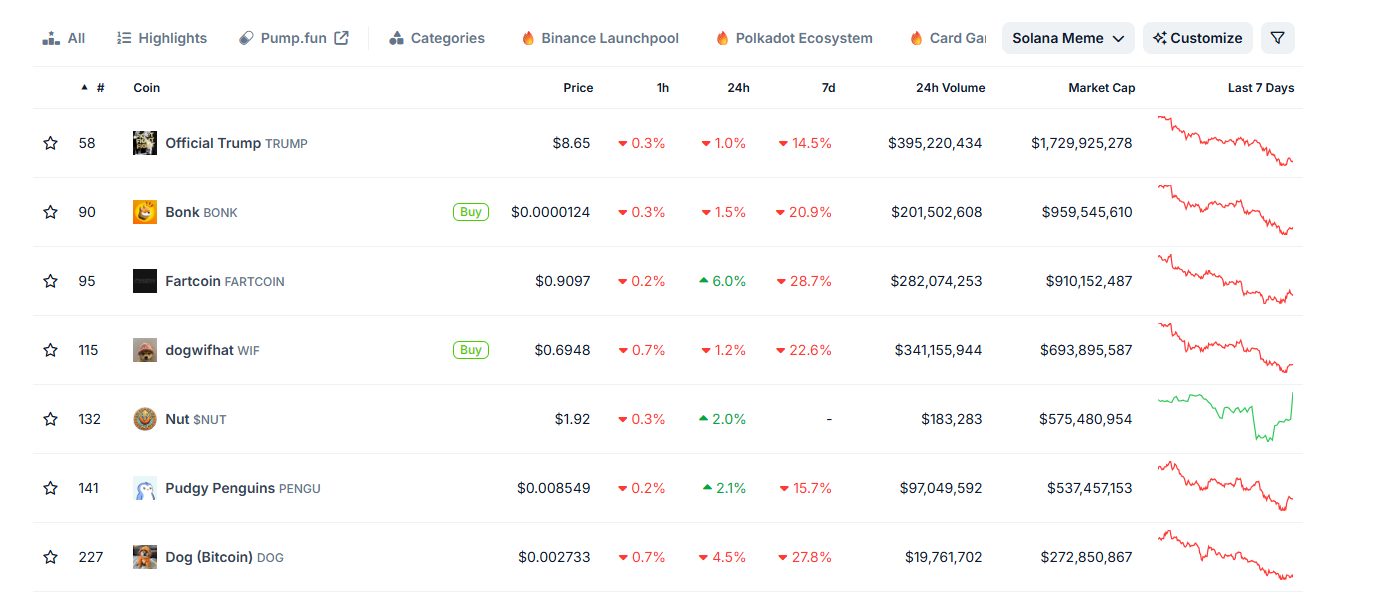Click the $395,220,434 volume value
This screenshot has height=595, width=1391.
coord(935,143)
